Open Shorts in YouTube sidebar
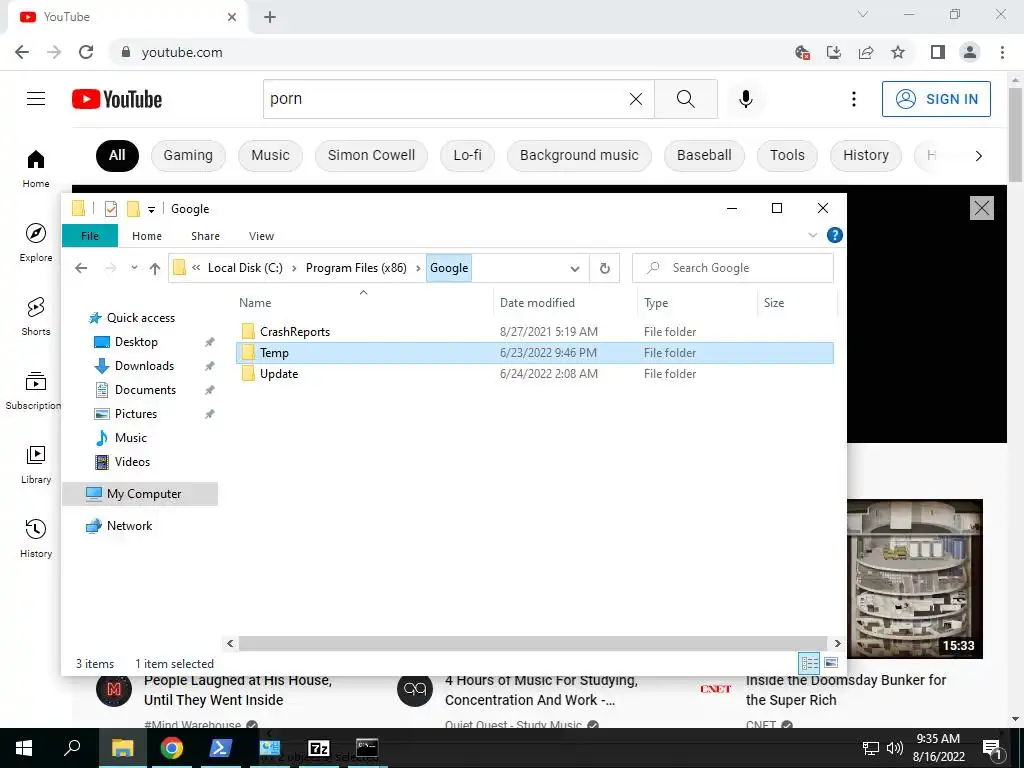Image resolution: width=1024 pixels, height=768 pixels. pyautogui.click(x=36, y=316)
